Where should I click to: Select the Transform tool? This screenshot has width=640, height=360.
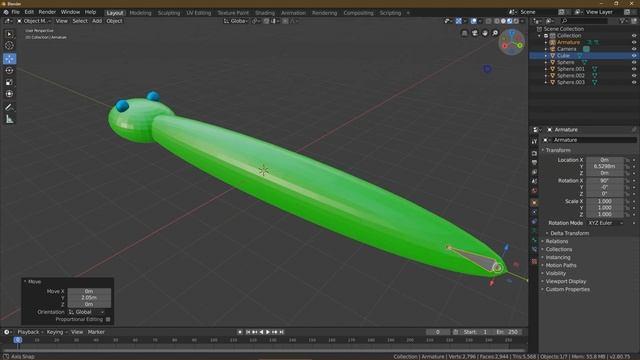coord(9,94)
